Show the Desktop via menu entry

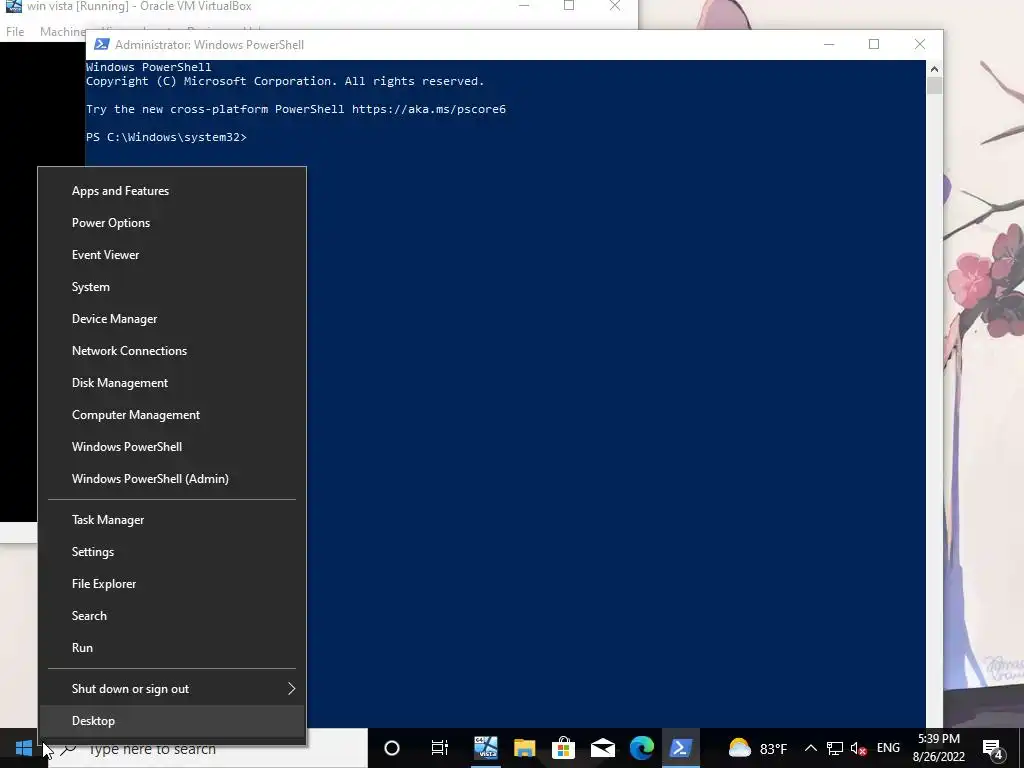172,721
